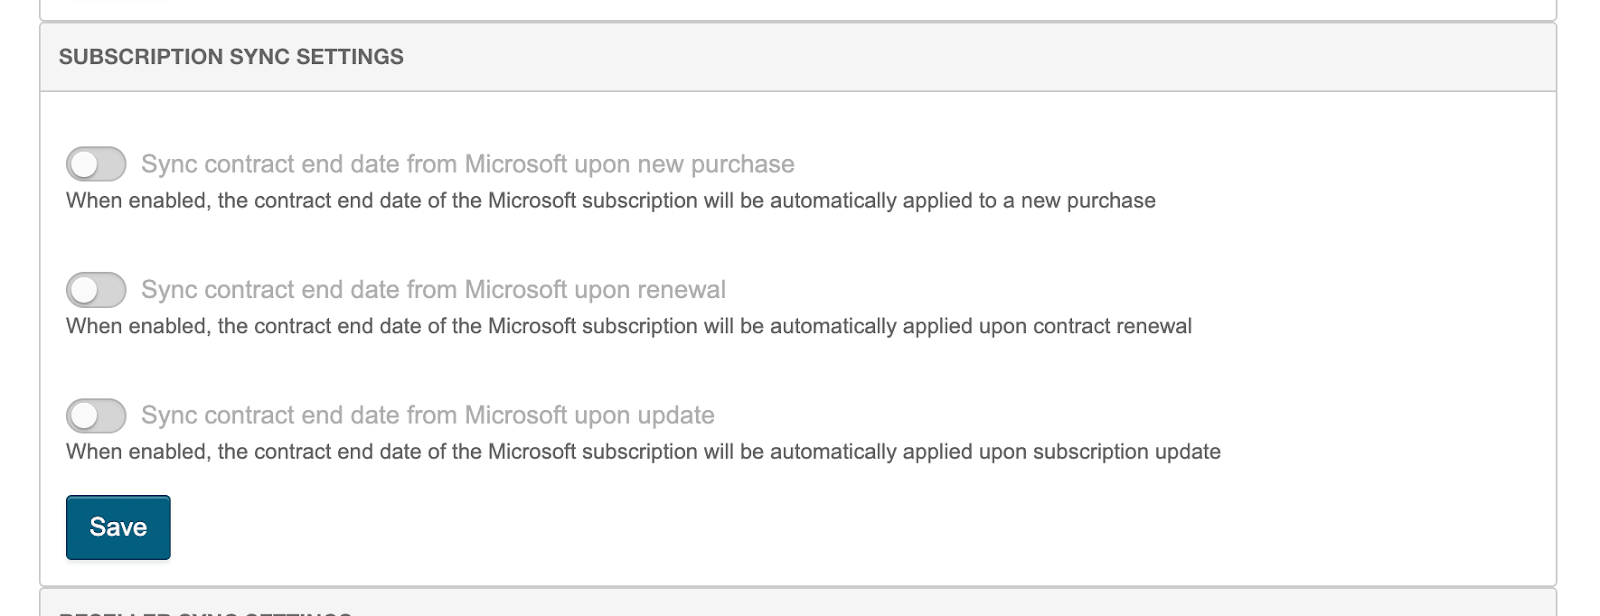
Task: Toggle the sync upon update switch
Action: coord(96,415)
